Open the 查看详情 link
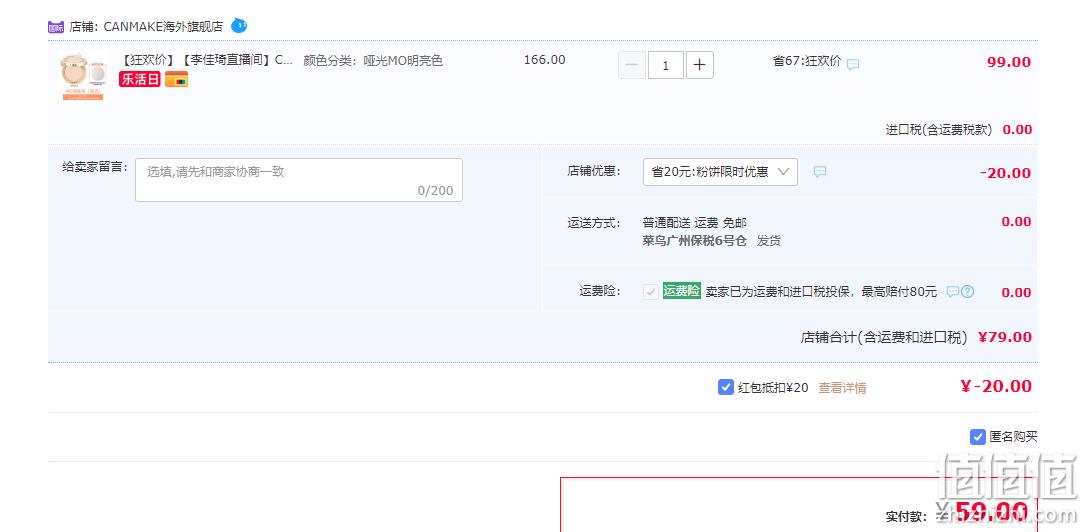The height and width of the screenshot is (532, 1086). coord(842,388)
